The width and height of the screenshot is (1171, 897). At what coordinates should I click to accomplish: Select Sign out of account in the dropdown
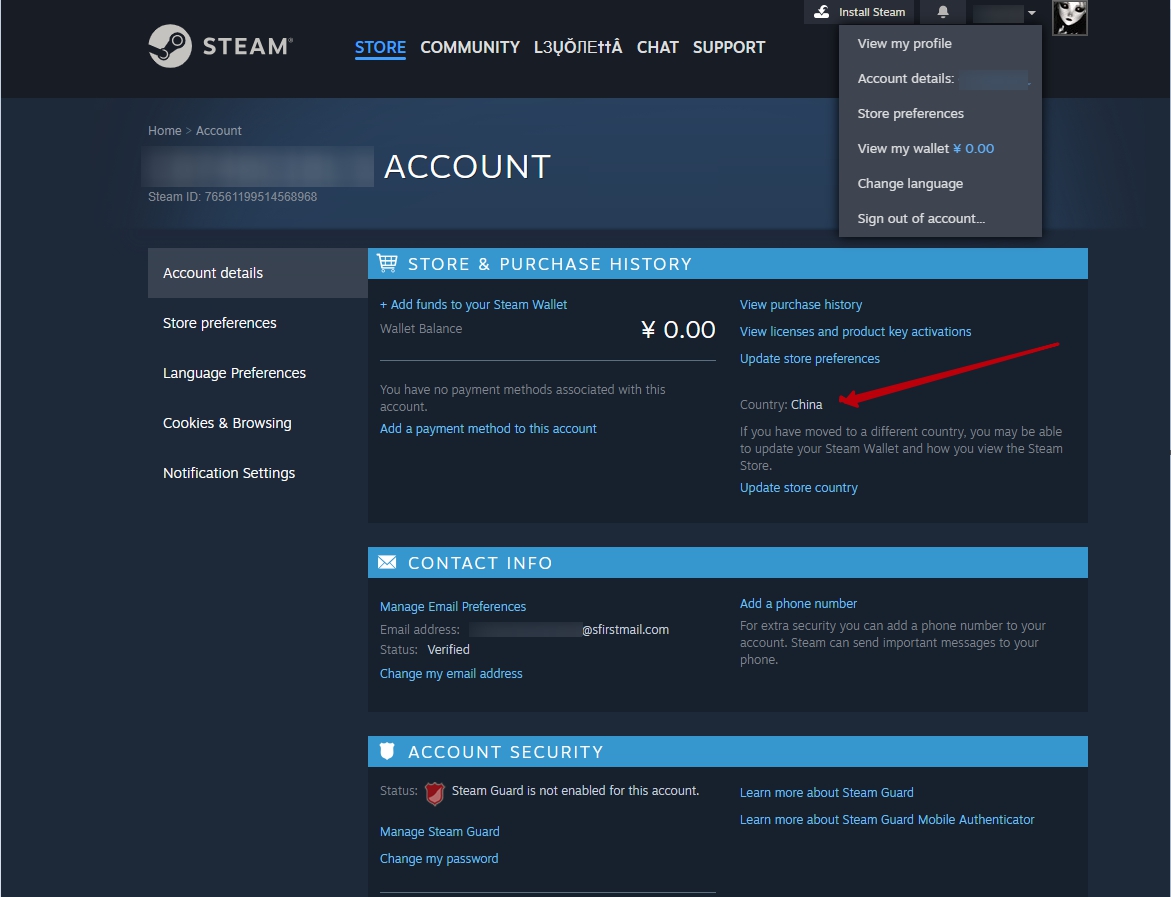click(940, 219)
